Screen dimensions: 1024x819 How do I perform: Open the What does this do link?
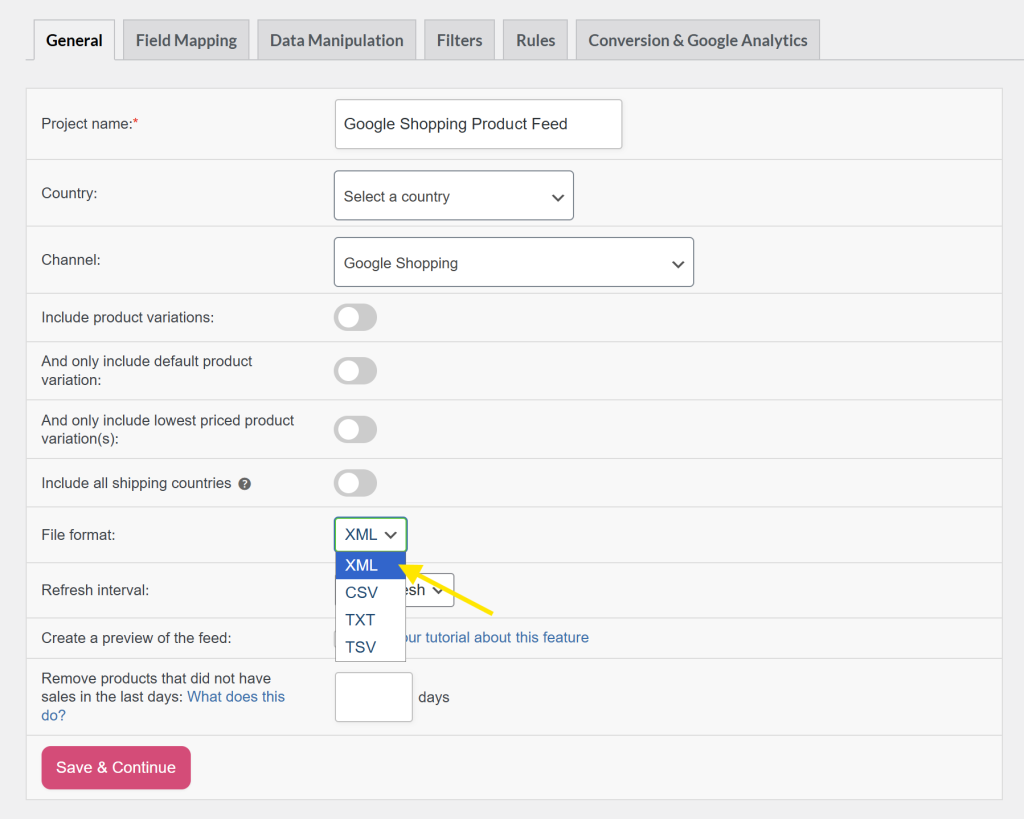(x=235, y=696)
